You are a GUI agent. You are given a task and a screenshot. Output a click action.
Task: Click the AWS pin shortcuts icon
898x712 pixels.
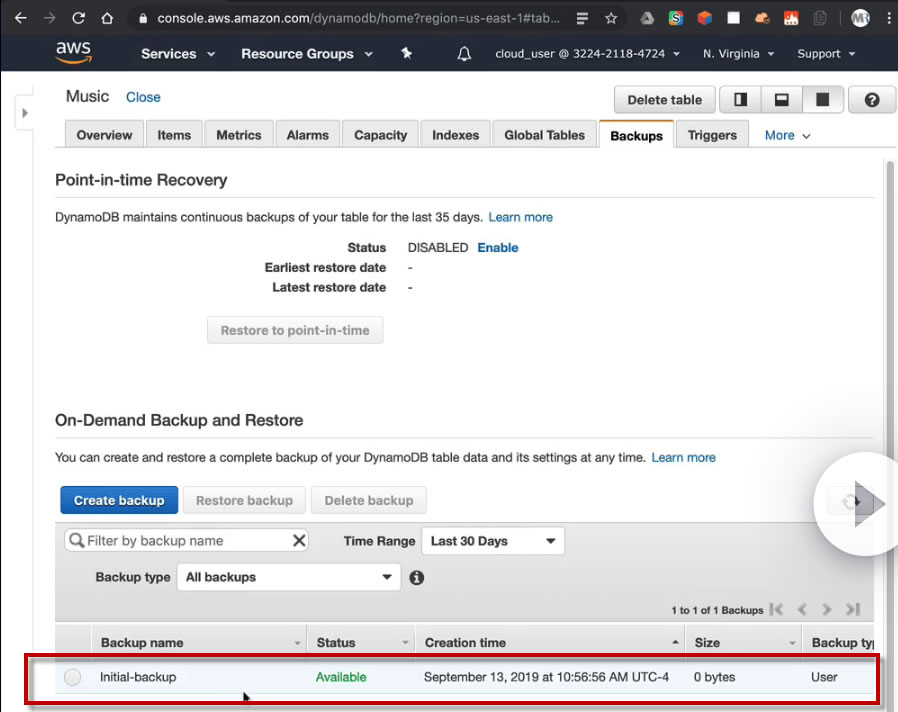click(407, 53)
